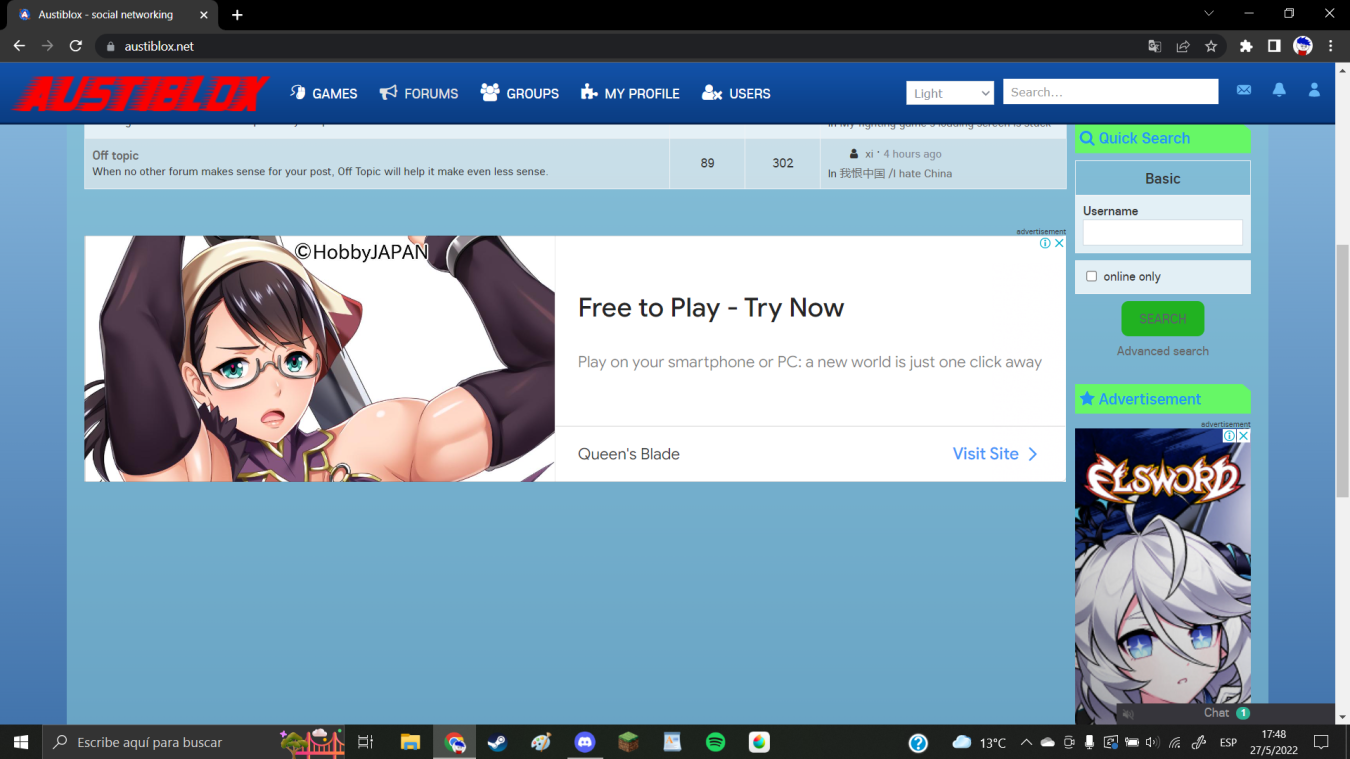
Task: Open the messages envelope icon
Action: [x=1244, y=90]
